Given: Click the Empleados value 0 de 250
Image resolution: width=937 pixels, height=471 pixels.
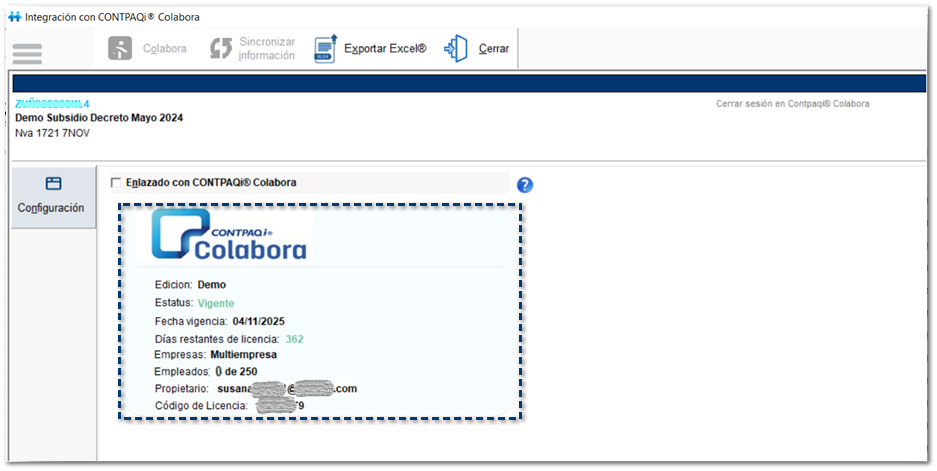Looking at the screenshot, I should pyautogui.click(x=237, y=371).
